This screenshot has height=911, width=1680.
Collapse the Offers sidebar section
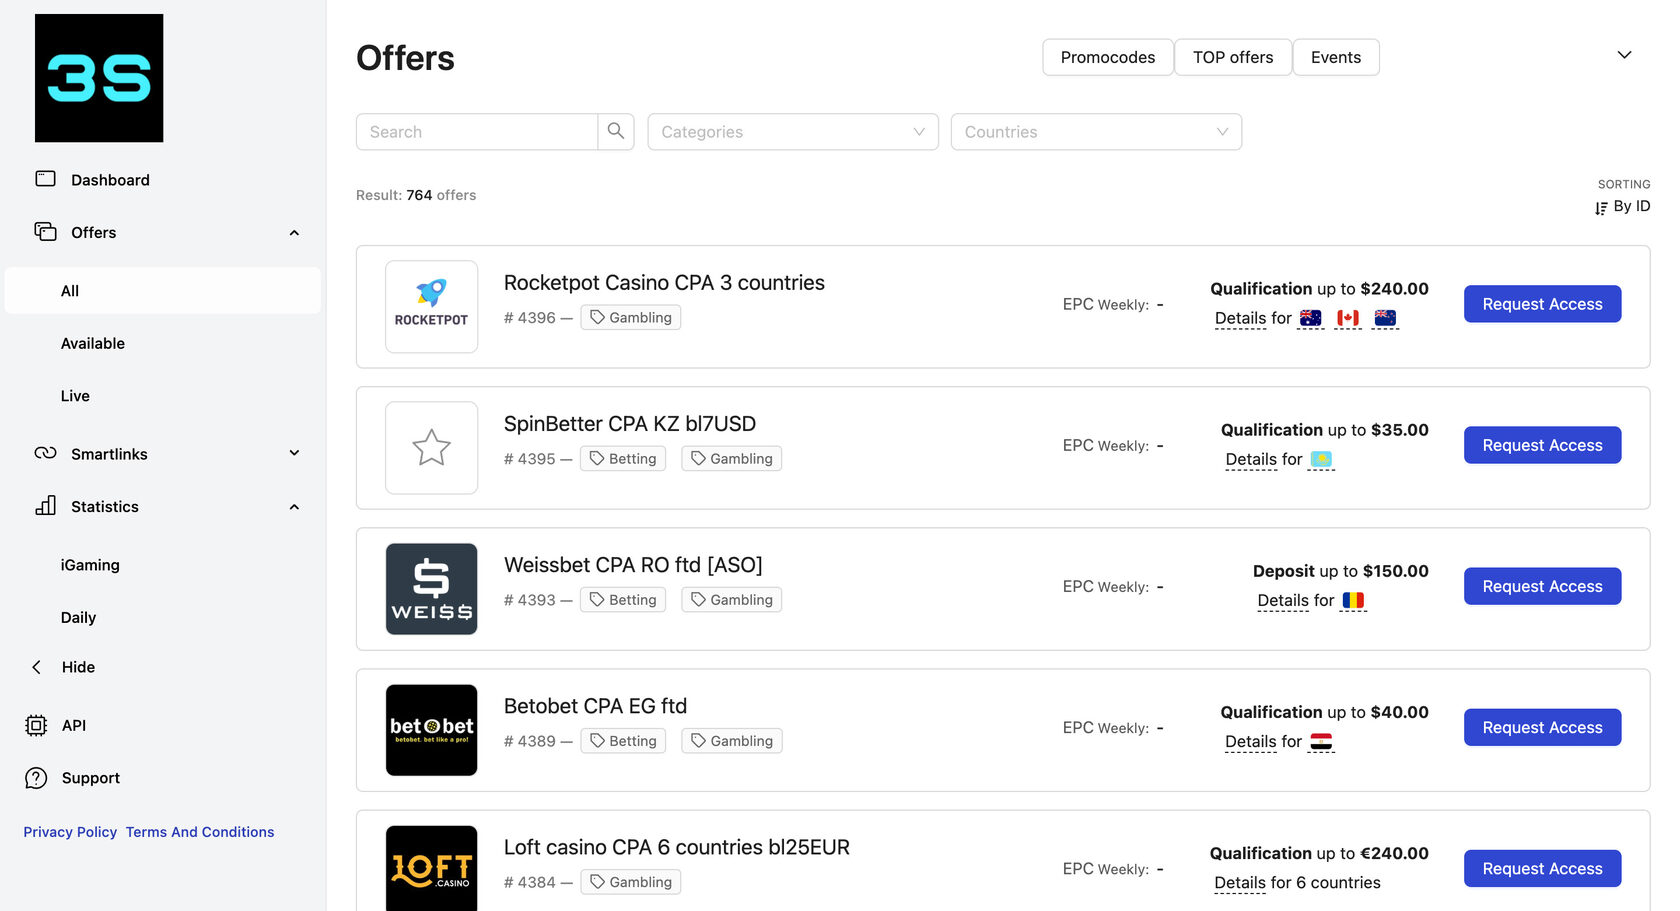click(x=294, y=233)
